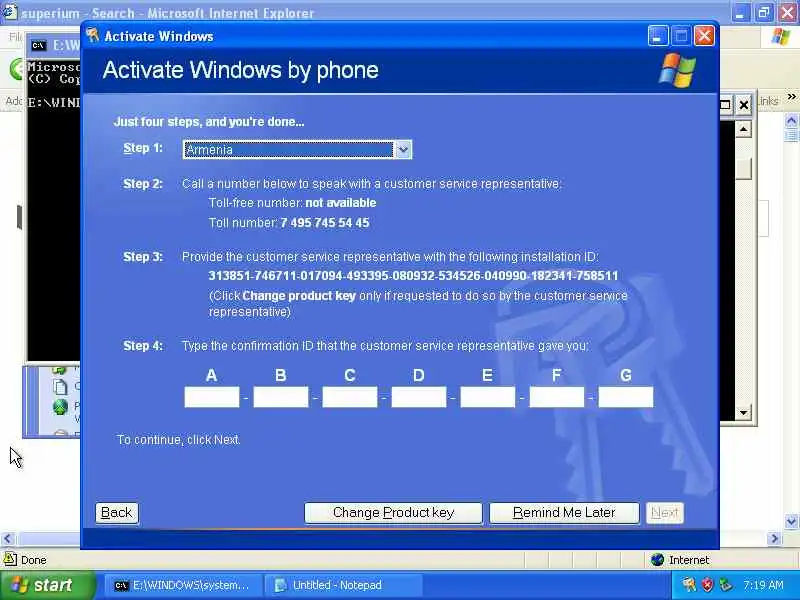Click the 7:19 AM system clock
Viewport: 800px width, 600px height.
(x=763, y=585)
